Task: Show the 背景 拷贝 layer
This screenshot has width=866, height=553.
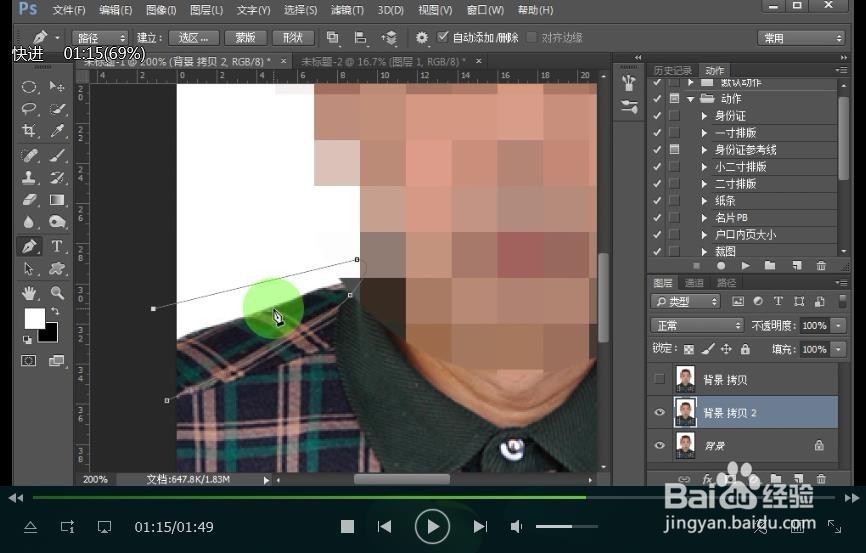Action: coord(659,379)
